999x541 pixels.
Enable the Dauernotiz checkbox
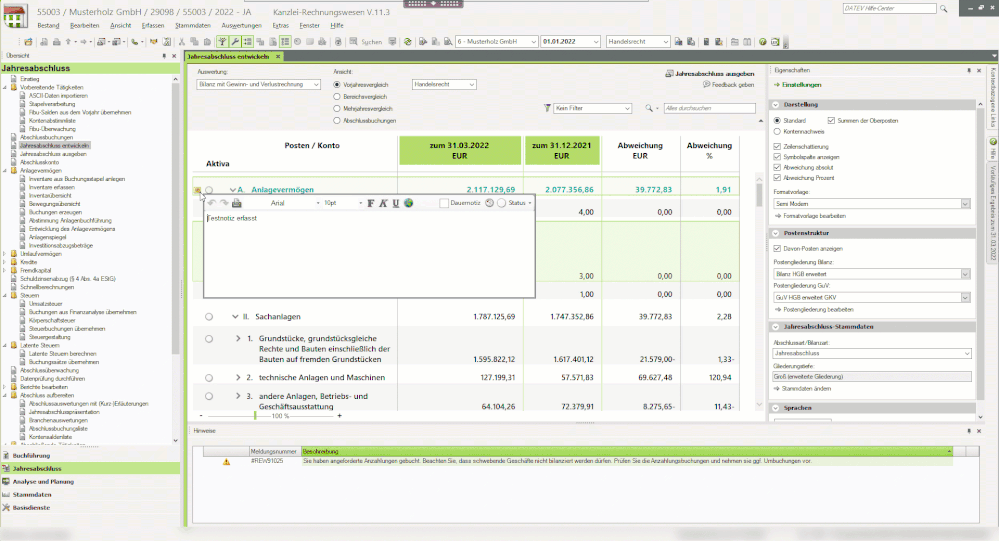(444, 203)
